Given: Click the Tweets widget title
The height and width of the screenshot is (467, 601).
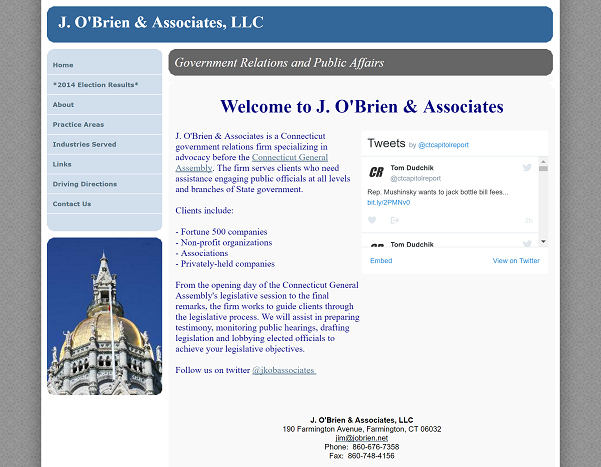Looking at the screenshot, I should tap(386, 143).
